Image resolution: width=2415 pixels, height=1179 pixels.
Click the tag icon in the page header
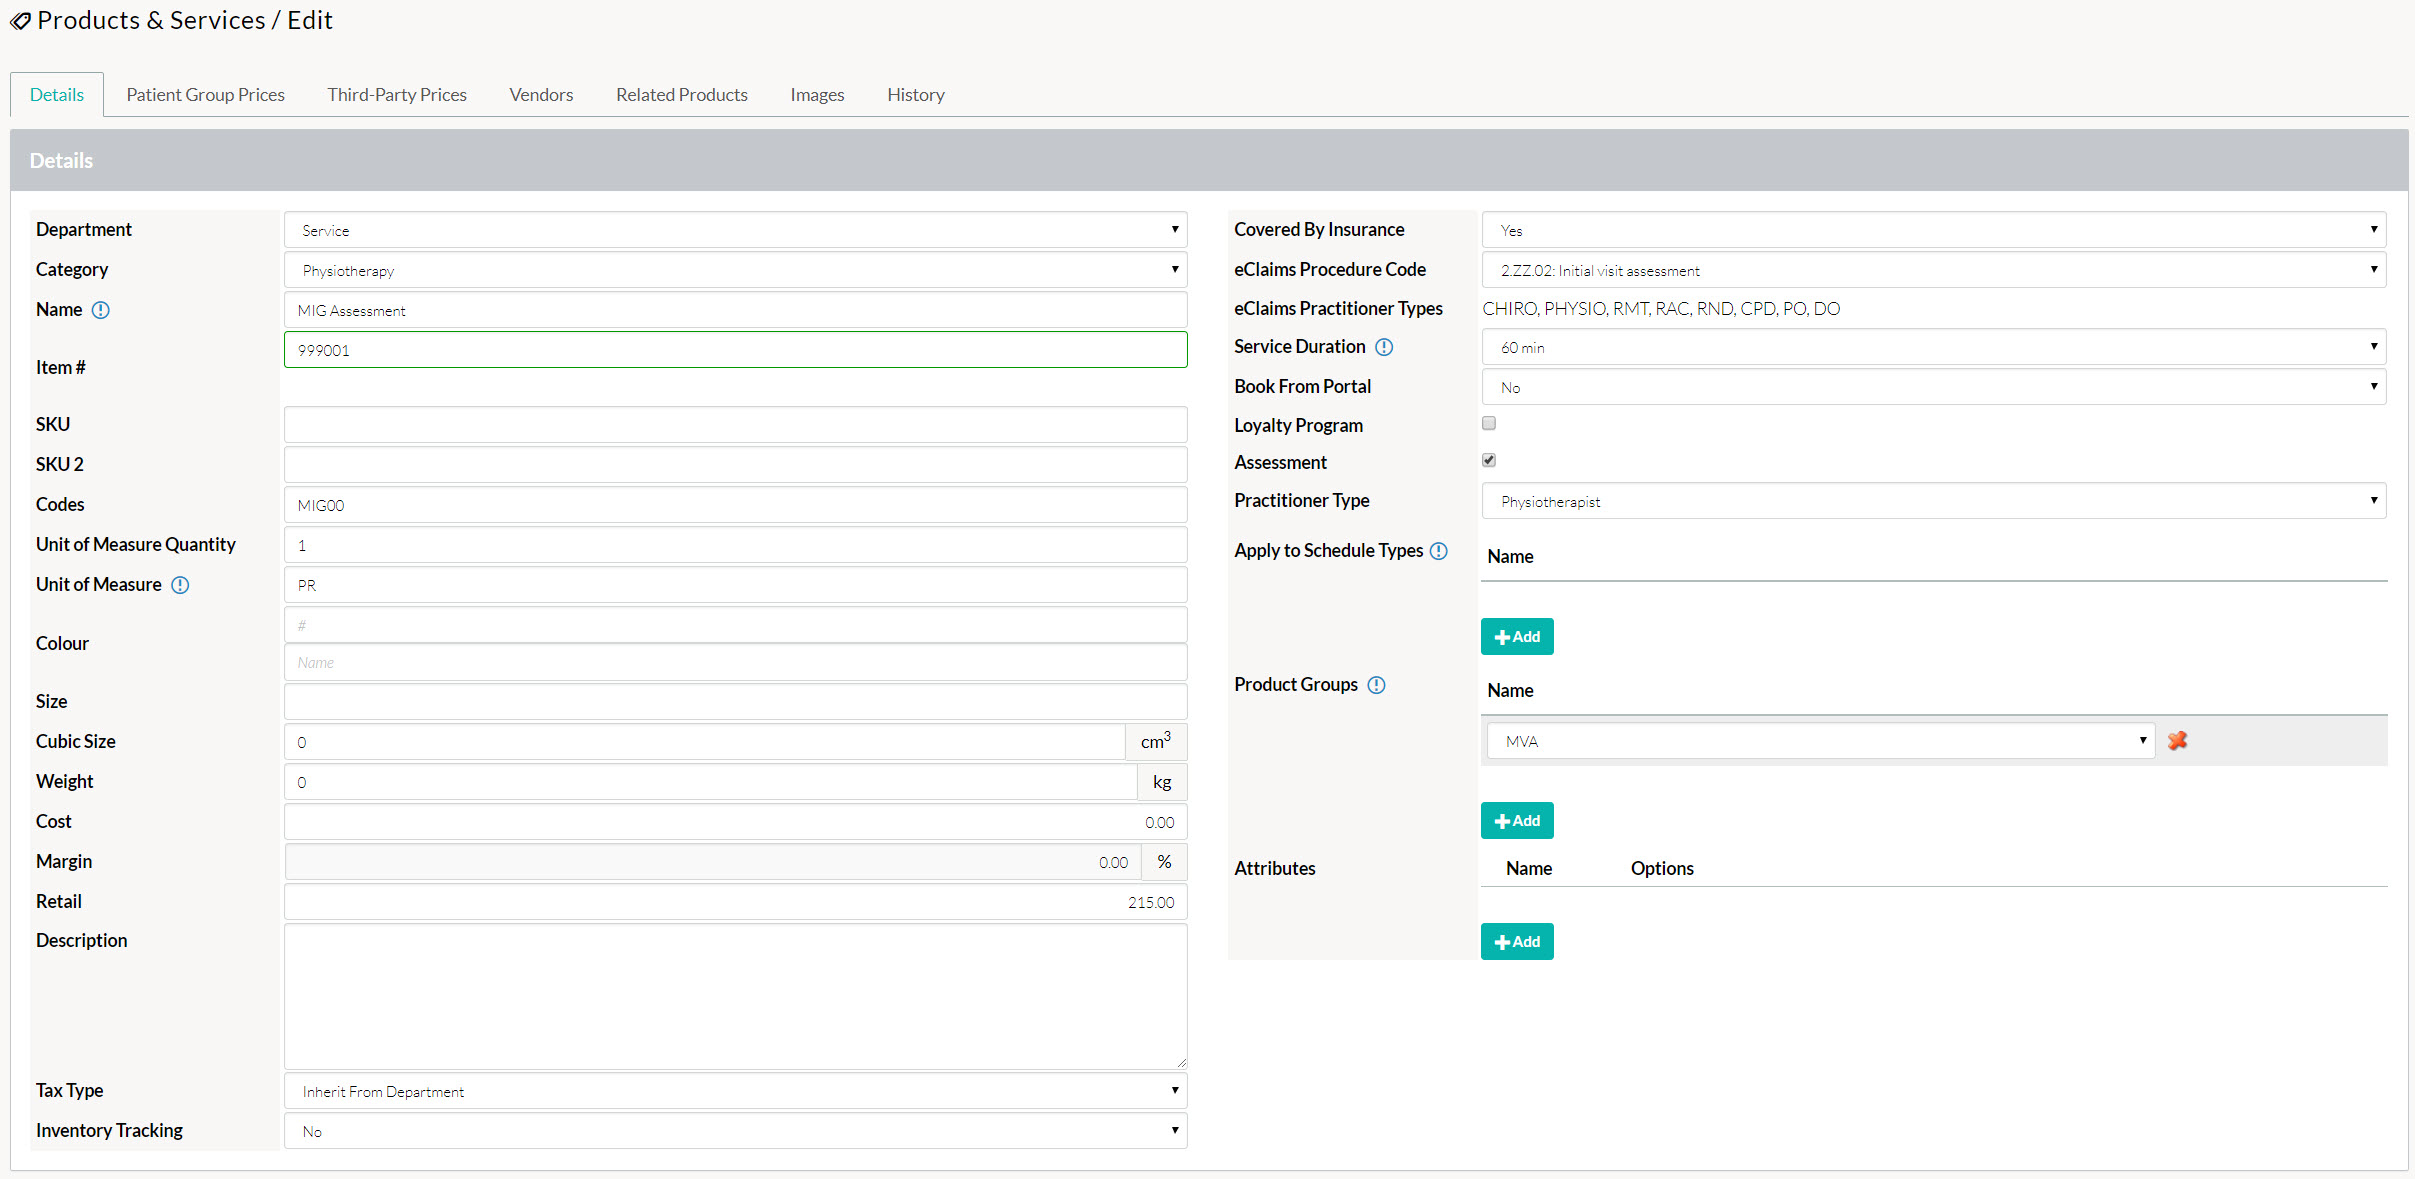[20, 20]
